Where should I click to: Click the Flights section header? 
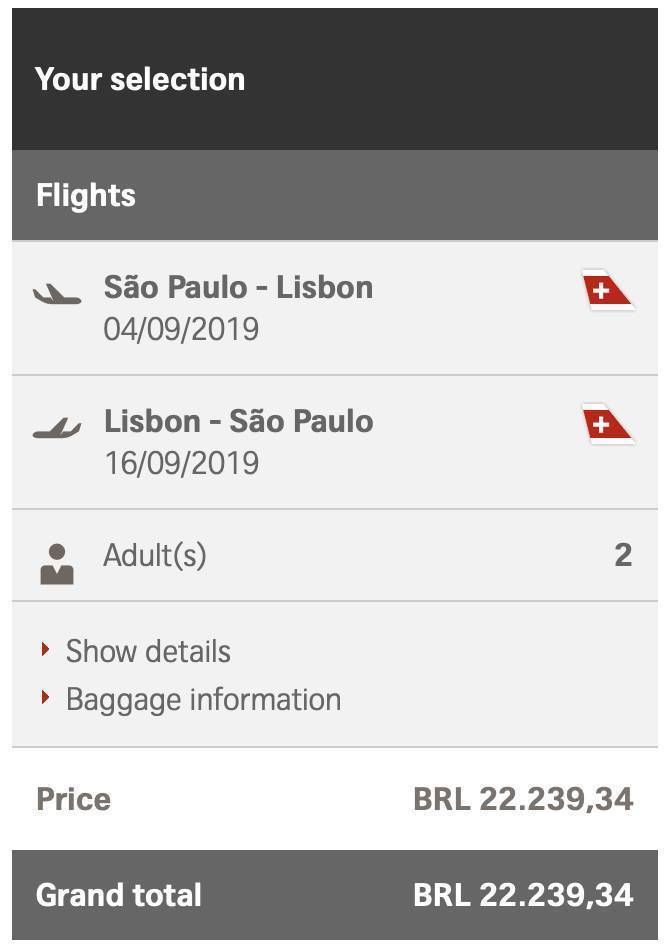click(335, 196)
